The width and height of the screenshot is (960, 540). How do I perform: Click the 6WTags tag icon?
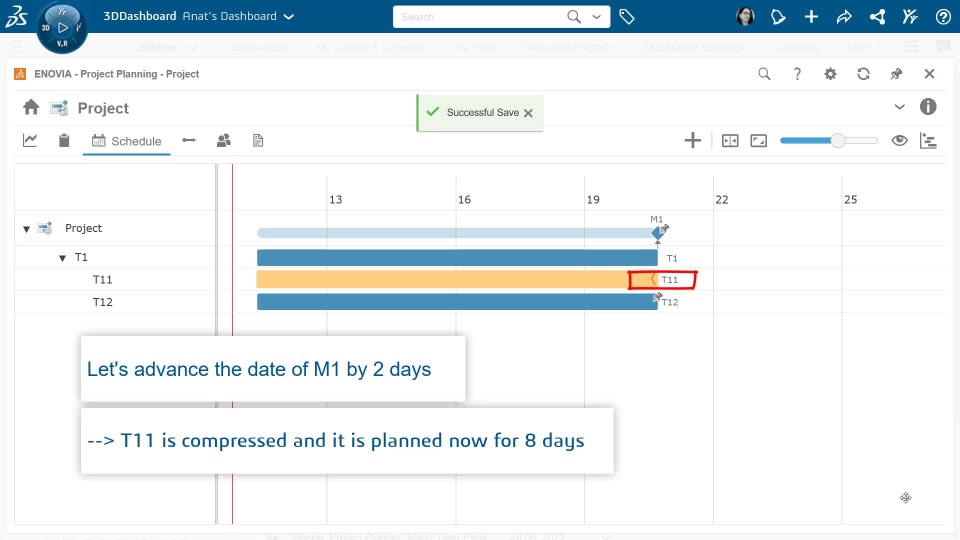click(x=627, y=17)
